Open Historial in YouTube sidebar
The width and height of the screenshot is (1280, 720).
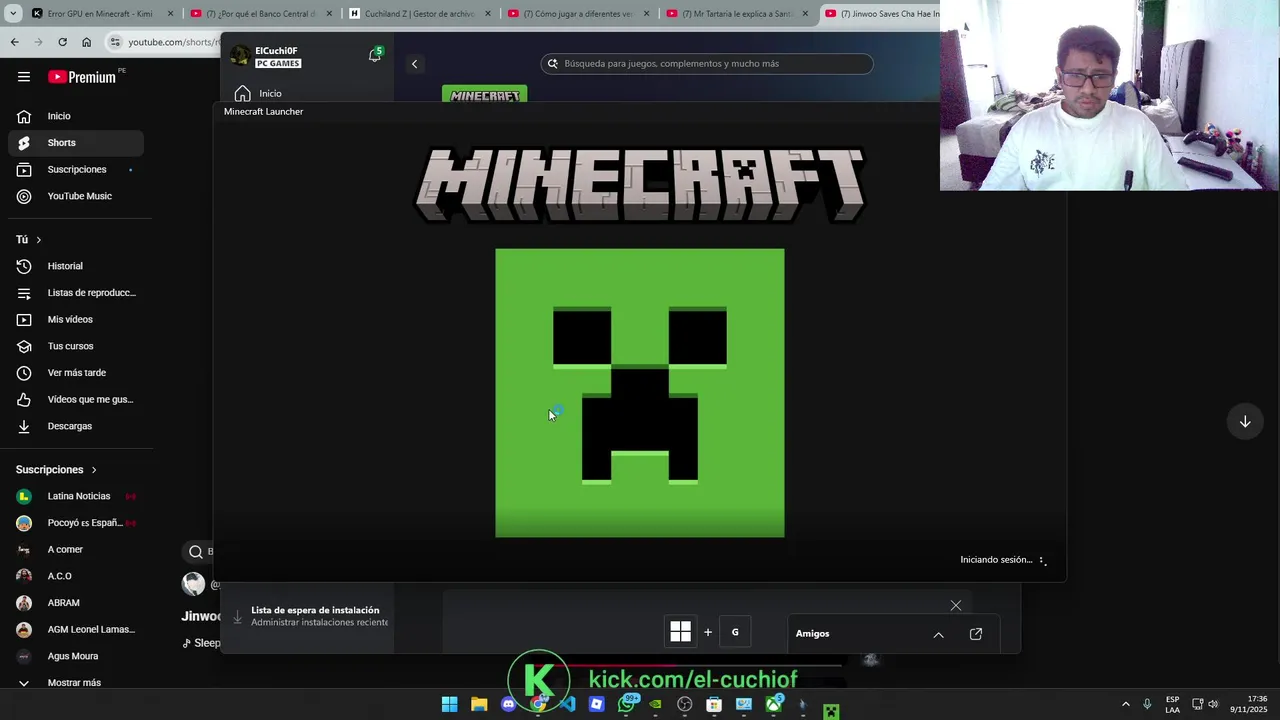(76, 266)
